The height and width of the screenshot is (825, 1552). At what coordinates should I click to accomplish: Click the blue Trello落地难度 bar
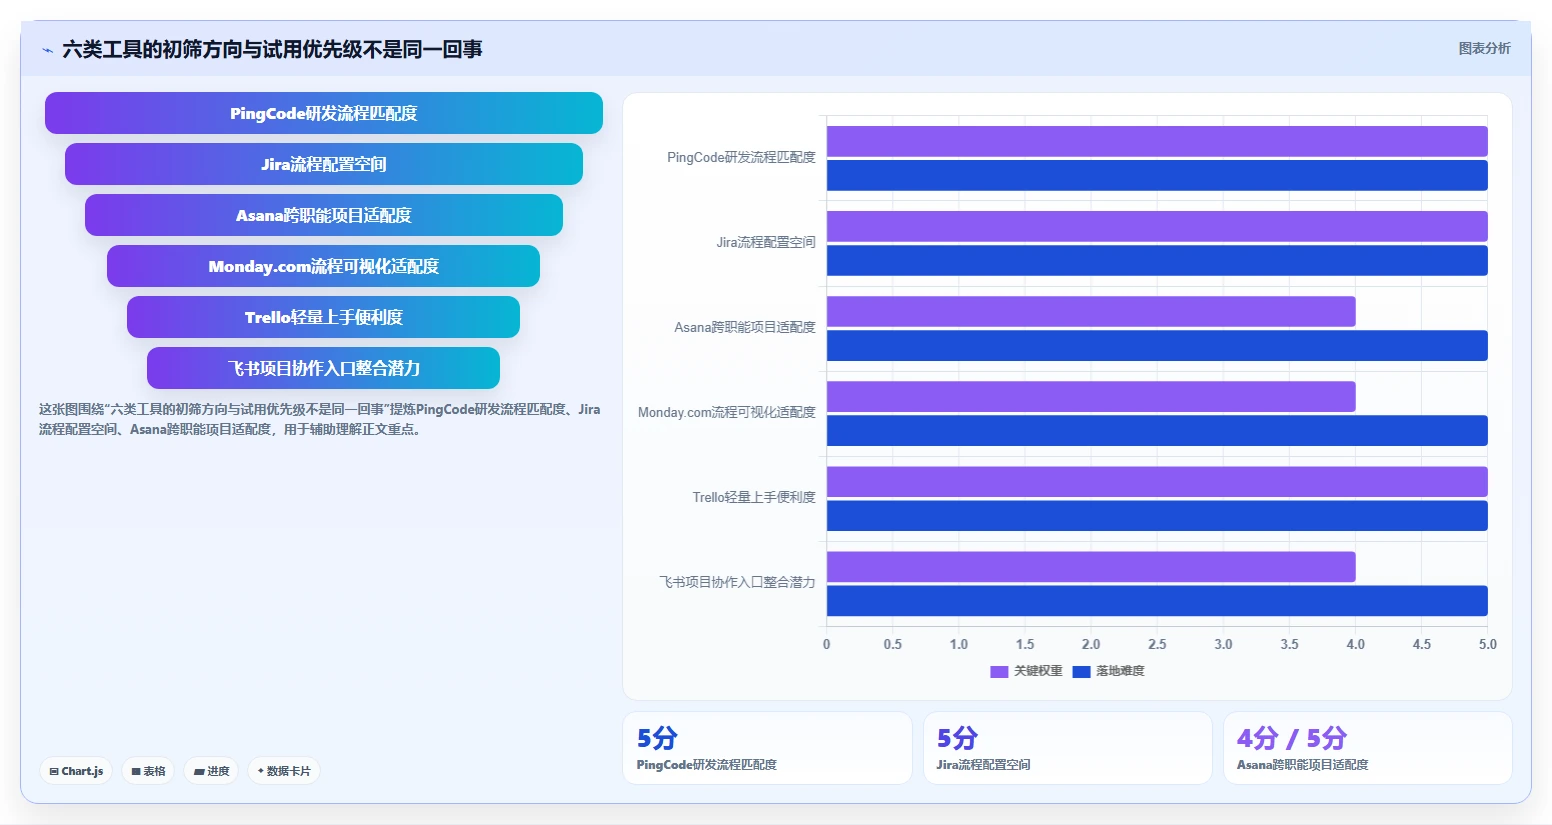point(1157,515)
